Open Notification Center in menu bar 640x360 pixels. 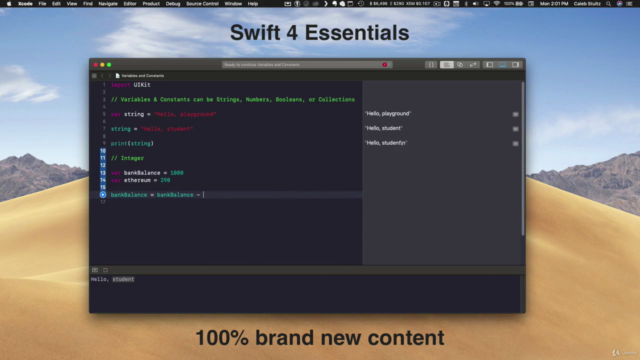click(630, 4)
